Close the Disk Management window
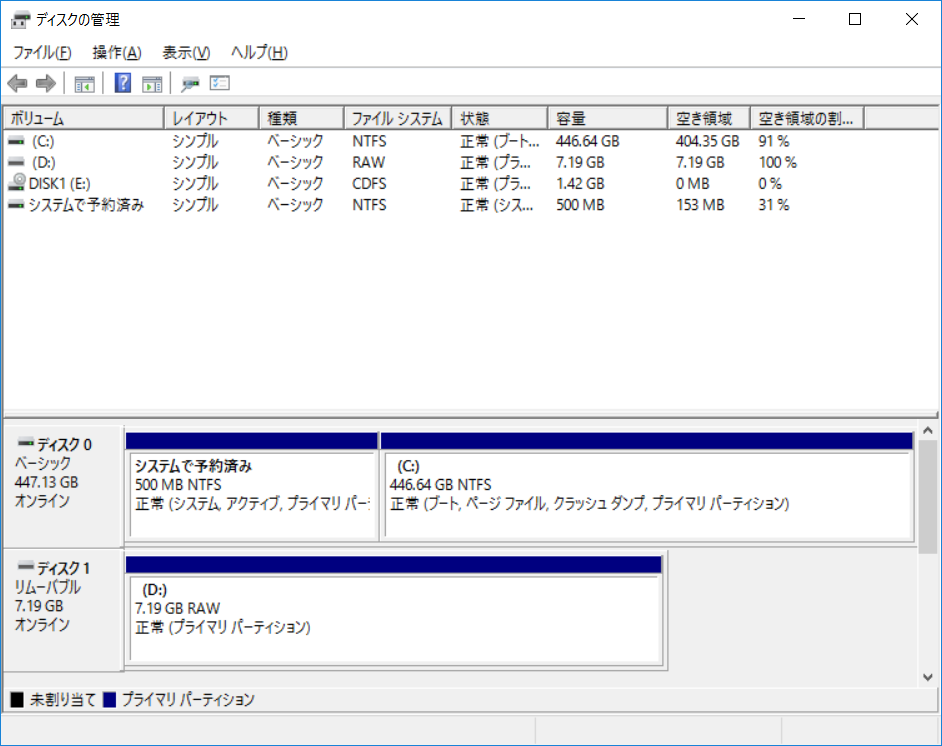 tap(911, 19)
